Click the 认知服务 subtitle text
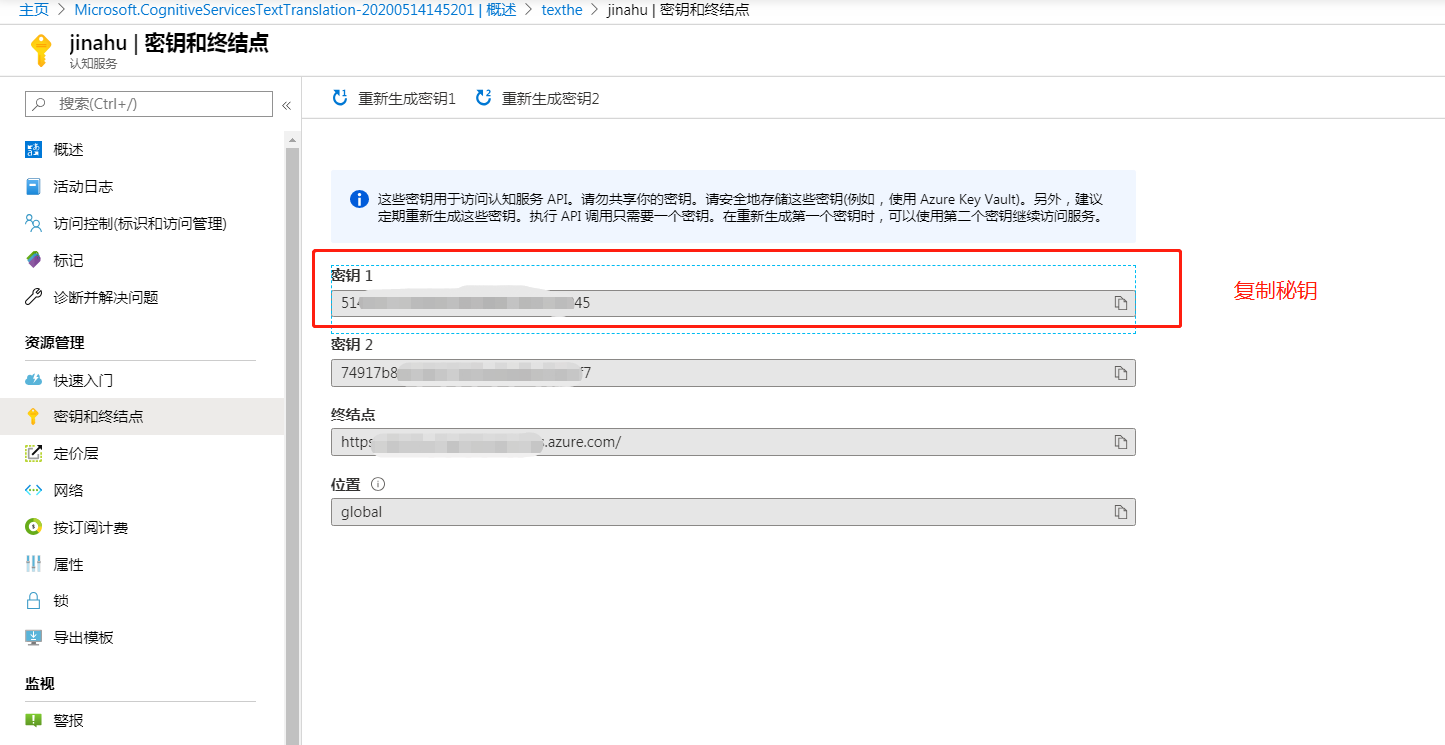 coord(93,64)
